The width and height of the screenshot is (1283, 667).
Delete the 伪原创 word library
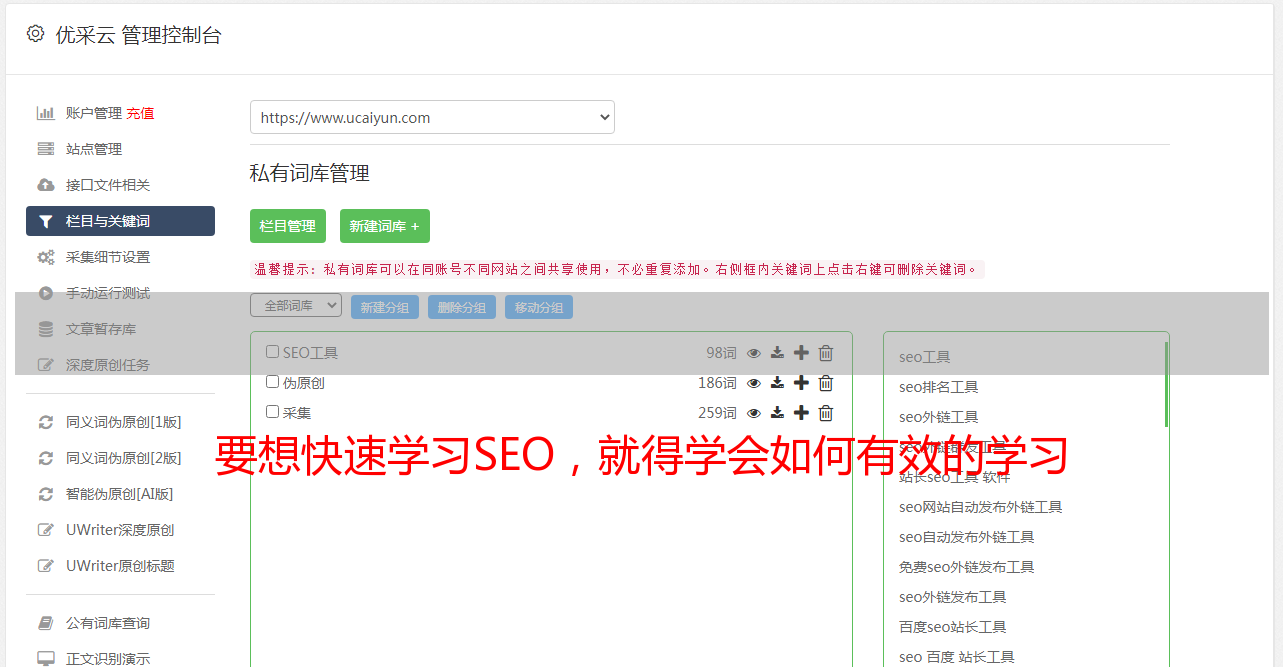826,383
